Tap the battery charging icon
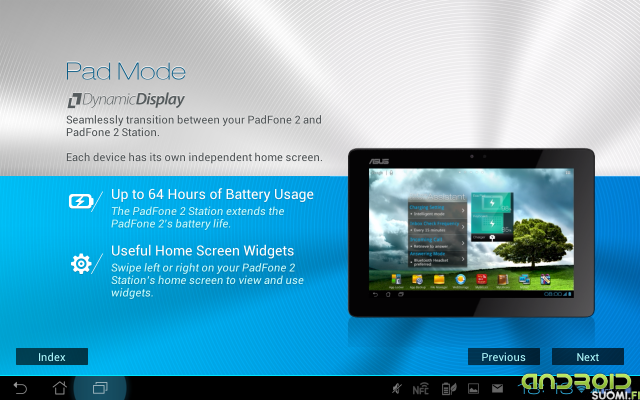Screen dimensions: 640x400 pyautogui.click(x=81, y=201)
